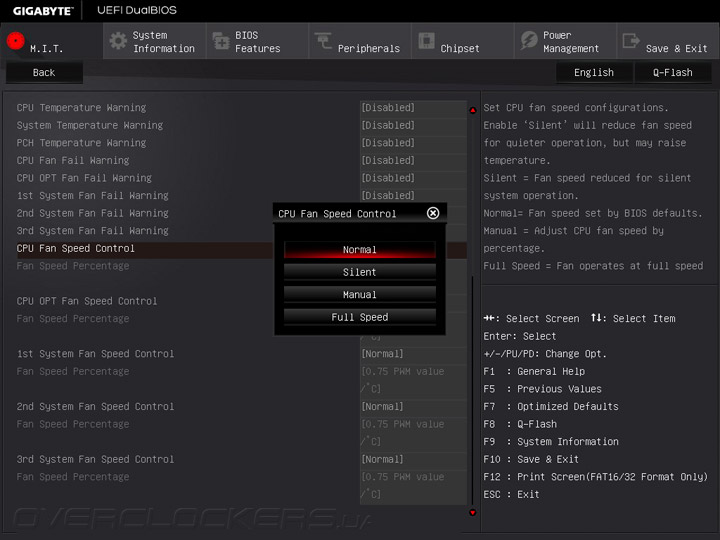
Task: Open CPU OPT Fan Fail Warning value
Action: [413, 178]
